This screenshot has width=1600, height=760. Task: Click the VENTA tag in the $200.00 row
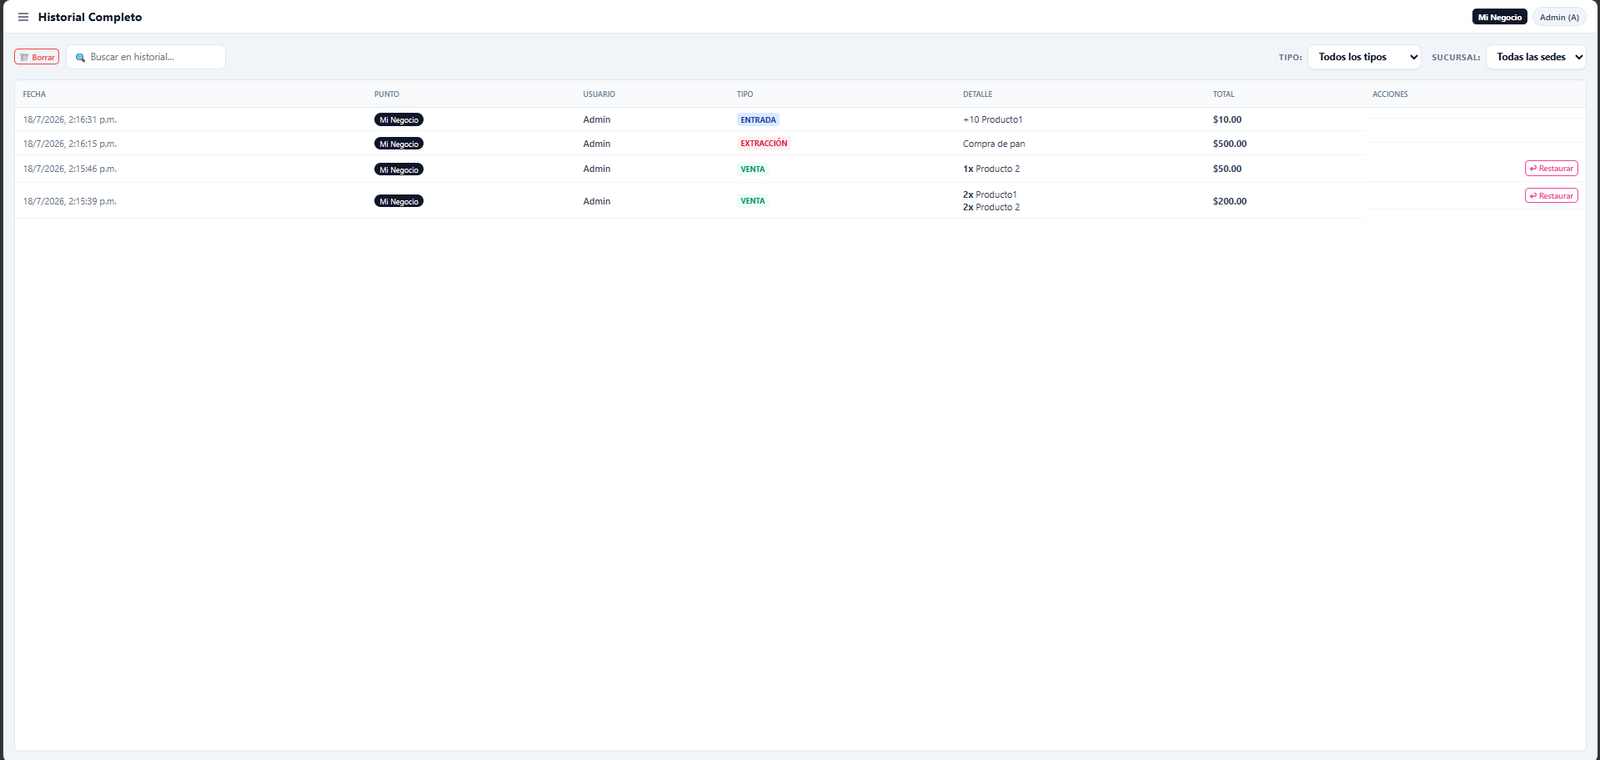point(753,201)
